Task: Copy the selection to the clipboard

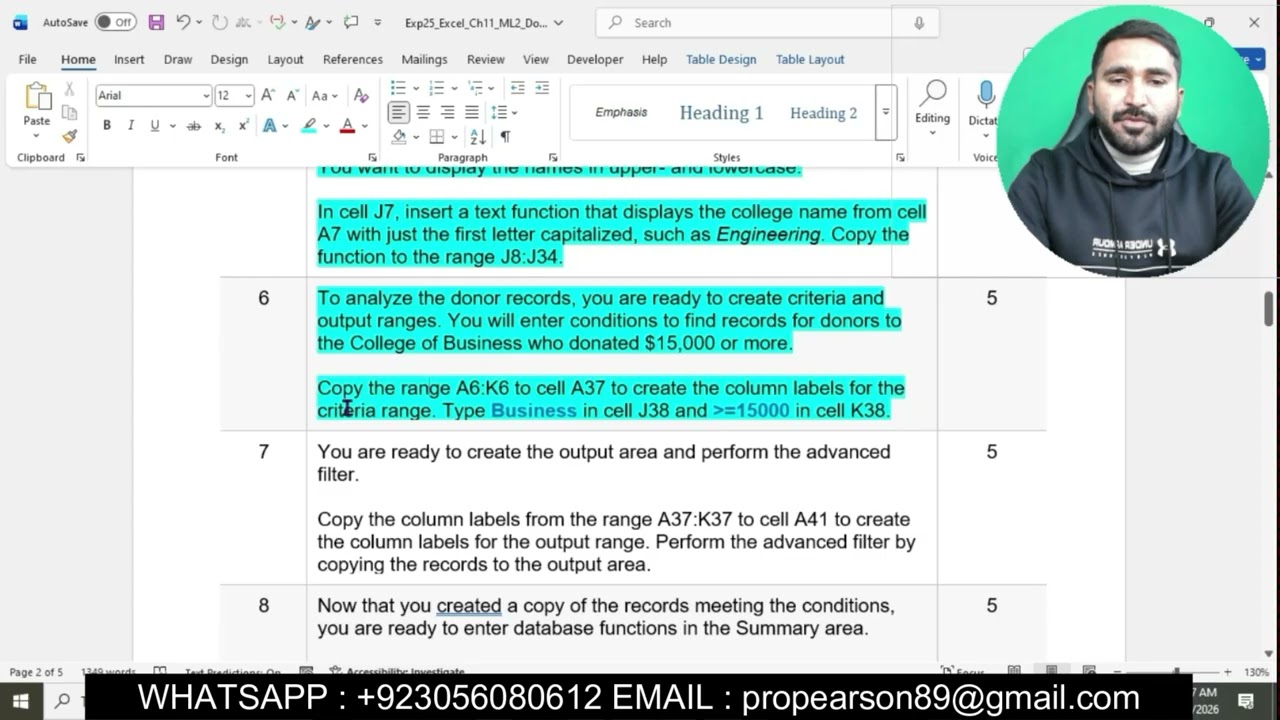Action: [69, 112]
